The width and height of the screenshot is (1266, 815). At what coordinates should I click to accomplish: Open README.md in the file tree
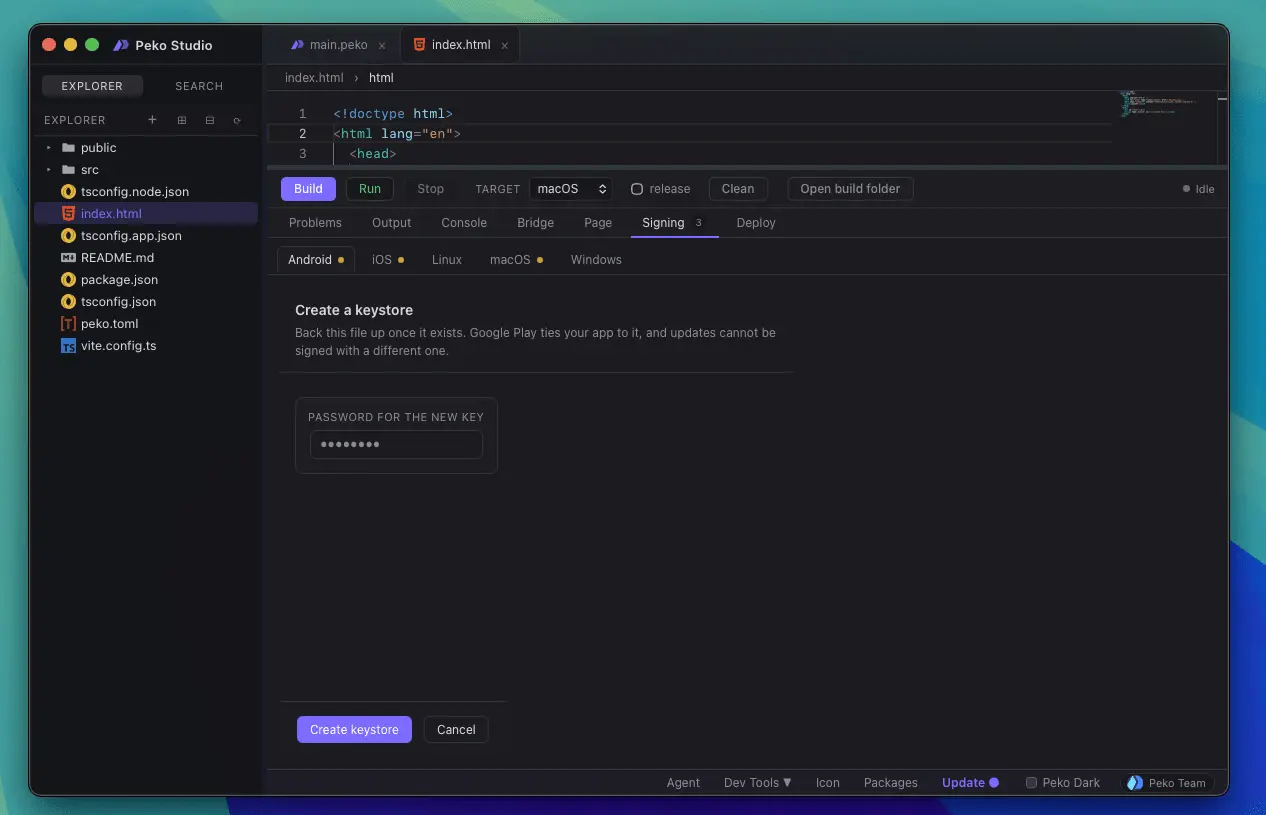tap(146, 258)
